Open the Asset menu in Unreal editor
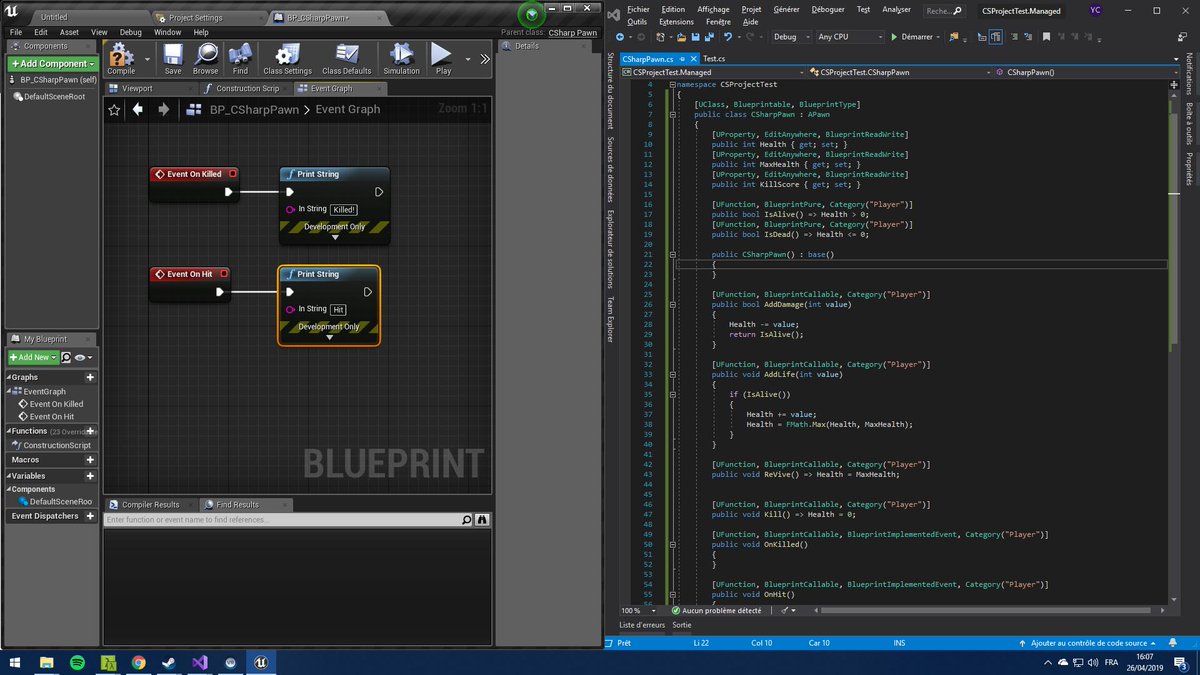Image resolution: width=1200 pixels, height=675 pixels. click(69, 32)
